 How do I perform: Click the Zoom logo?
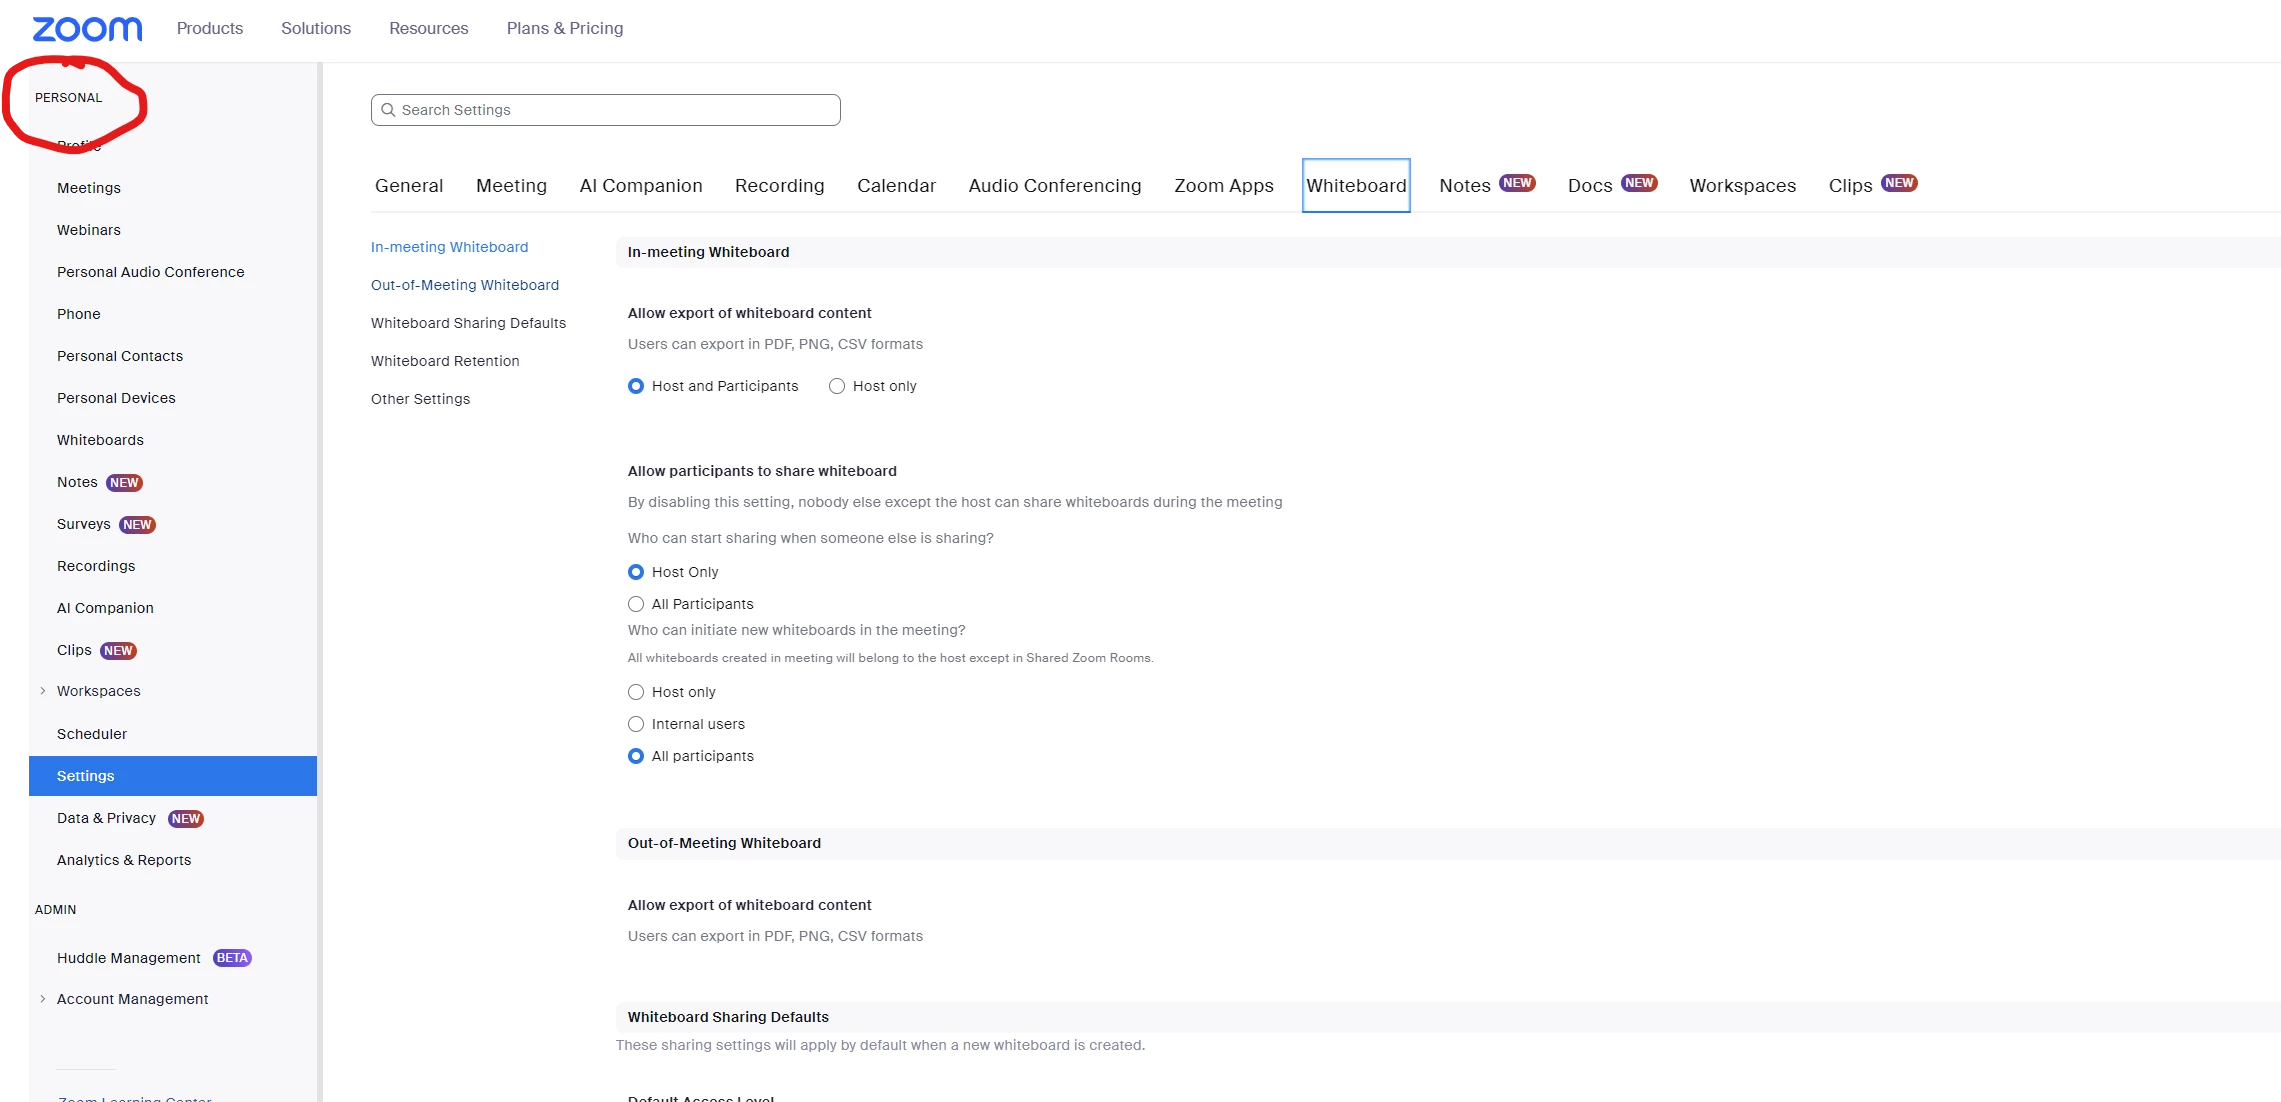pyautogui.click(x=87, y=29)
